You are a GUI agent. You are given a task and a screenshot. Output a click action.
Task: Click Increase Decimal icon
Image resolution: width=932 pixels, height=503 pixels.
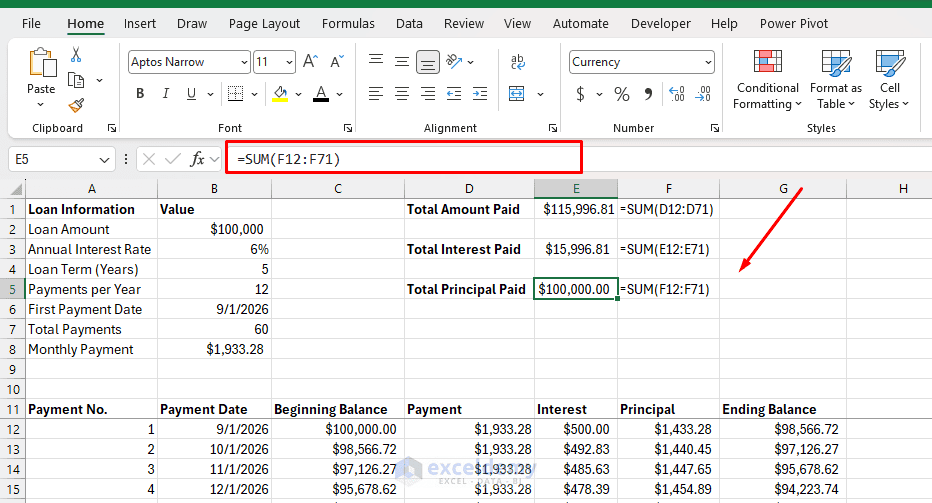(x=676, y=94)
